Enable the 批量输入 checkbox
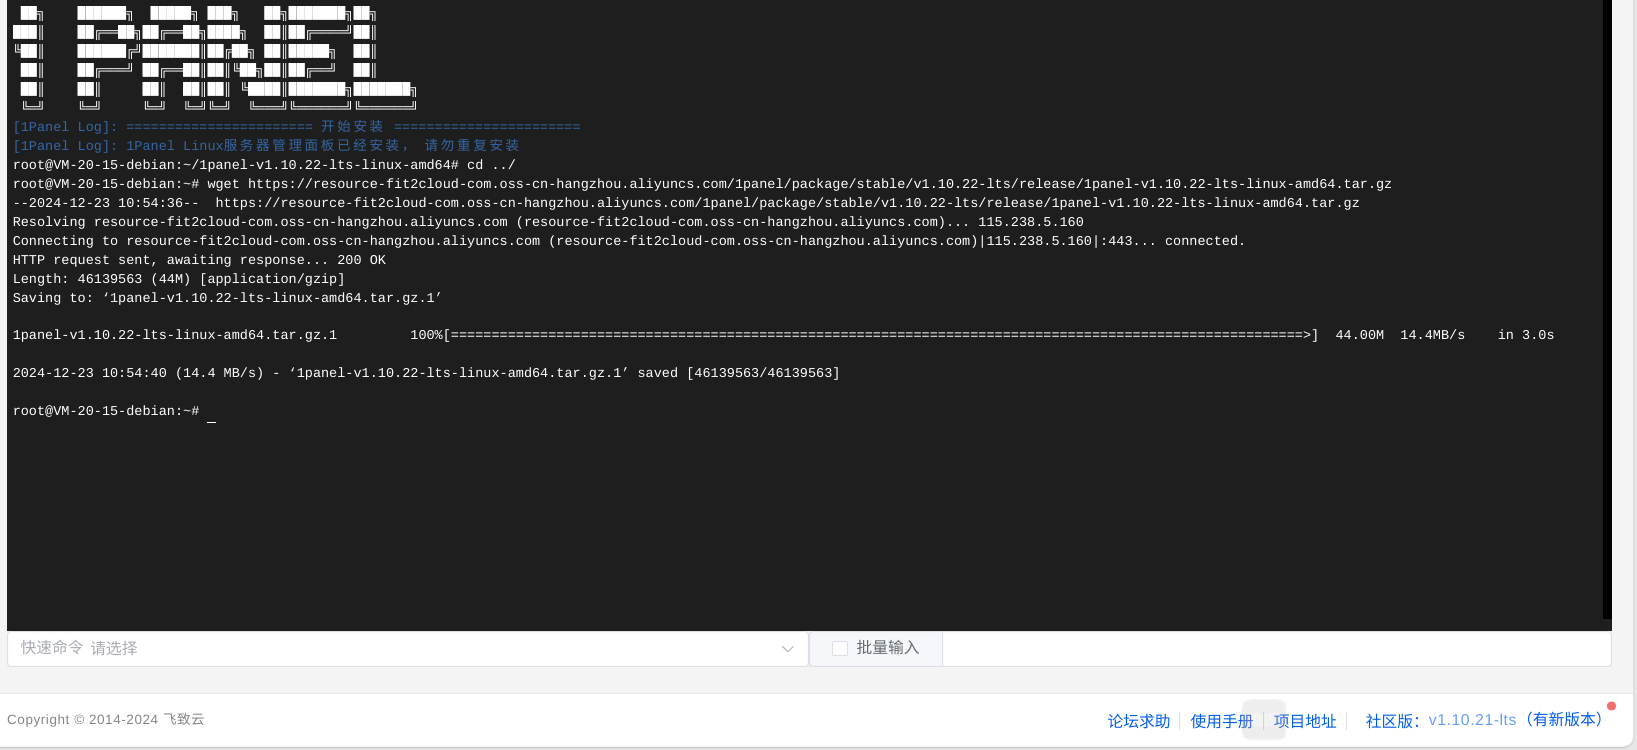Image resolution: width=1637 pixels, height=750 pixels. [x=840, y=648]
